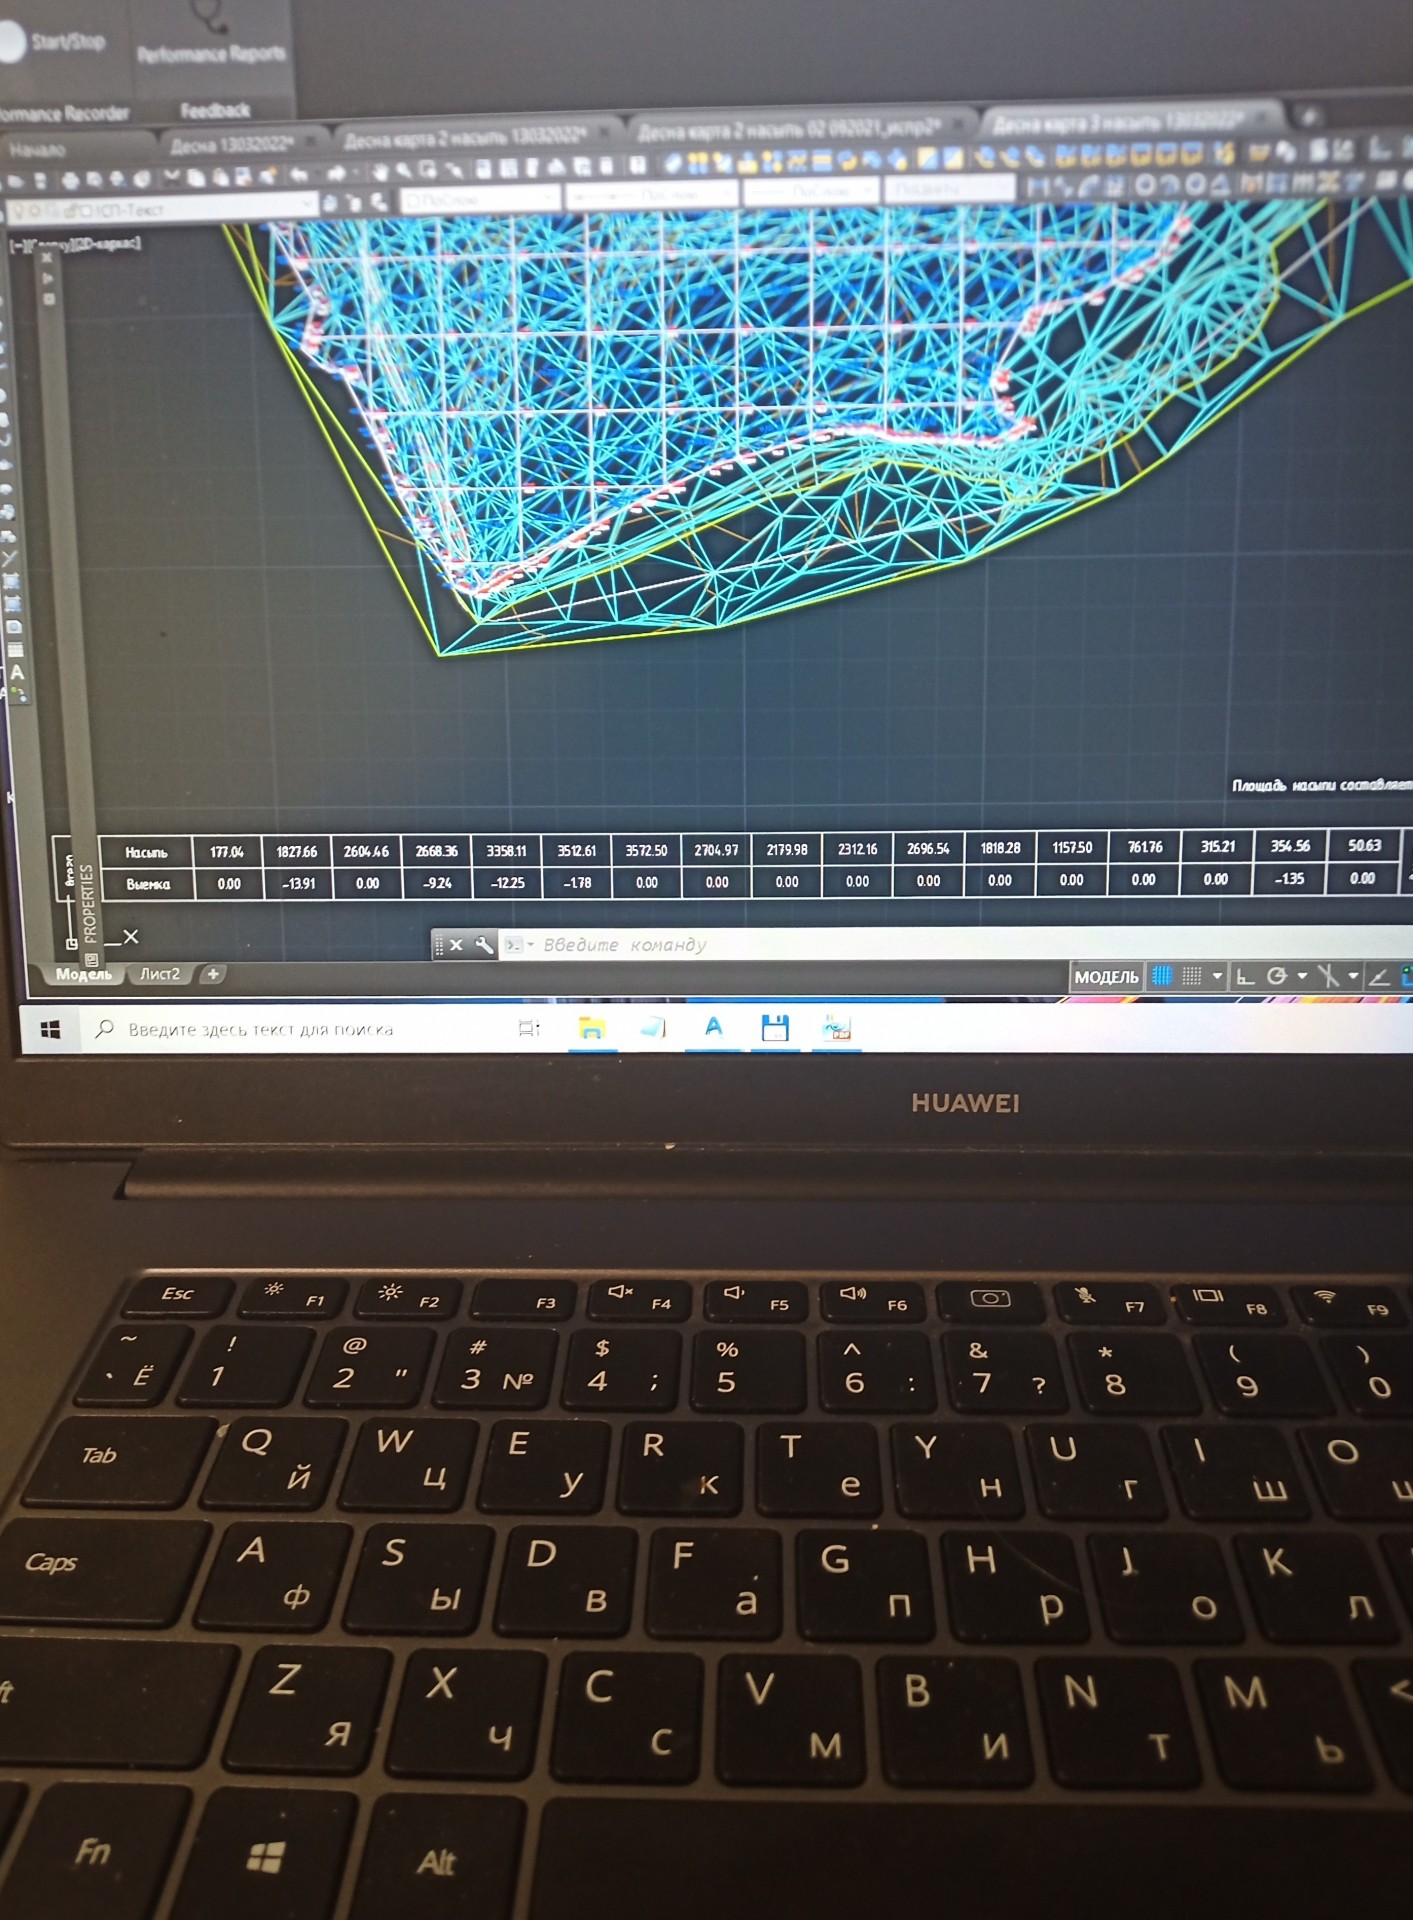Switch to Десна карта 2 насыпь 13032022* tab
Screen dimensions: 1413x1920
[x=465, y=137]
